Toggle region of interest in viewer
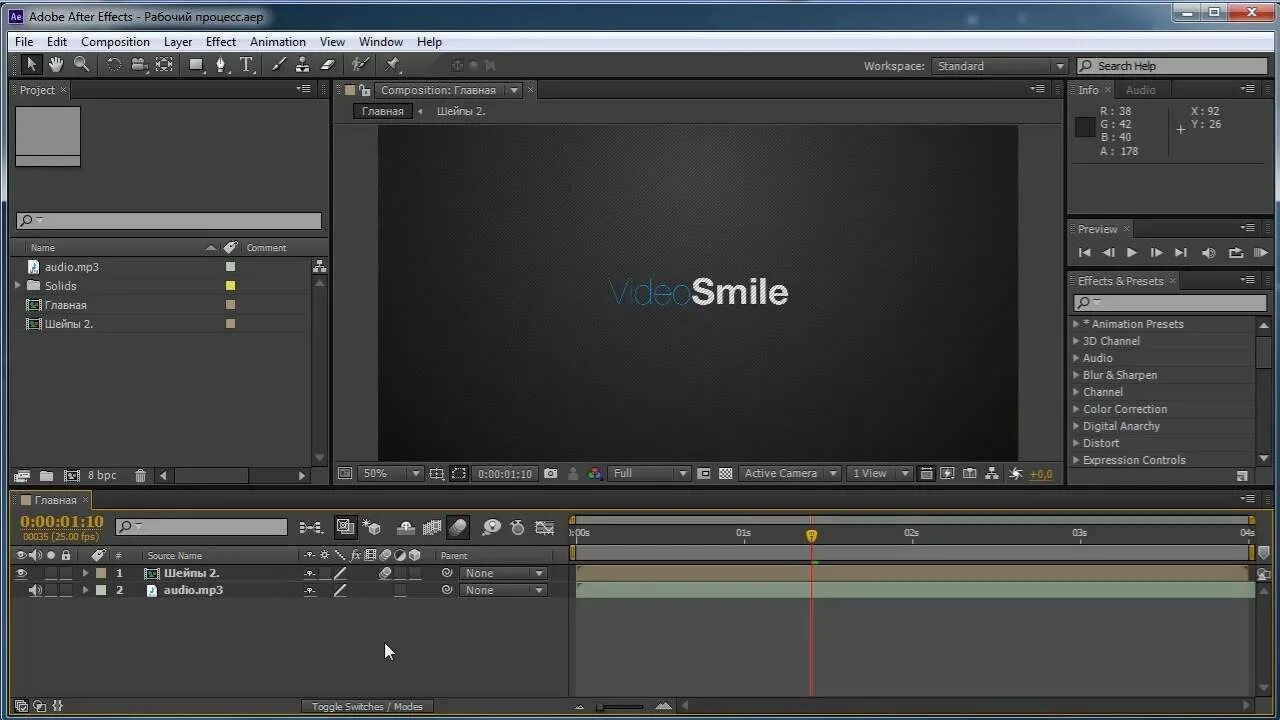1280x720 pixels. tap(459, 473)
